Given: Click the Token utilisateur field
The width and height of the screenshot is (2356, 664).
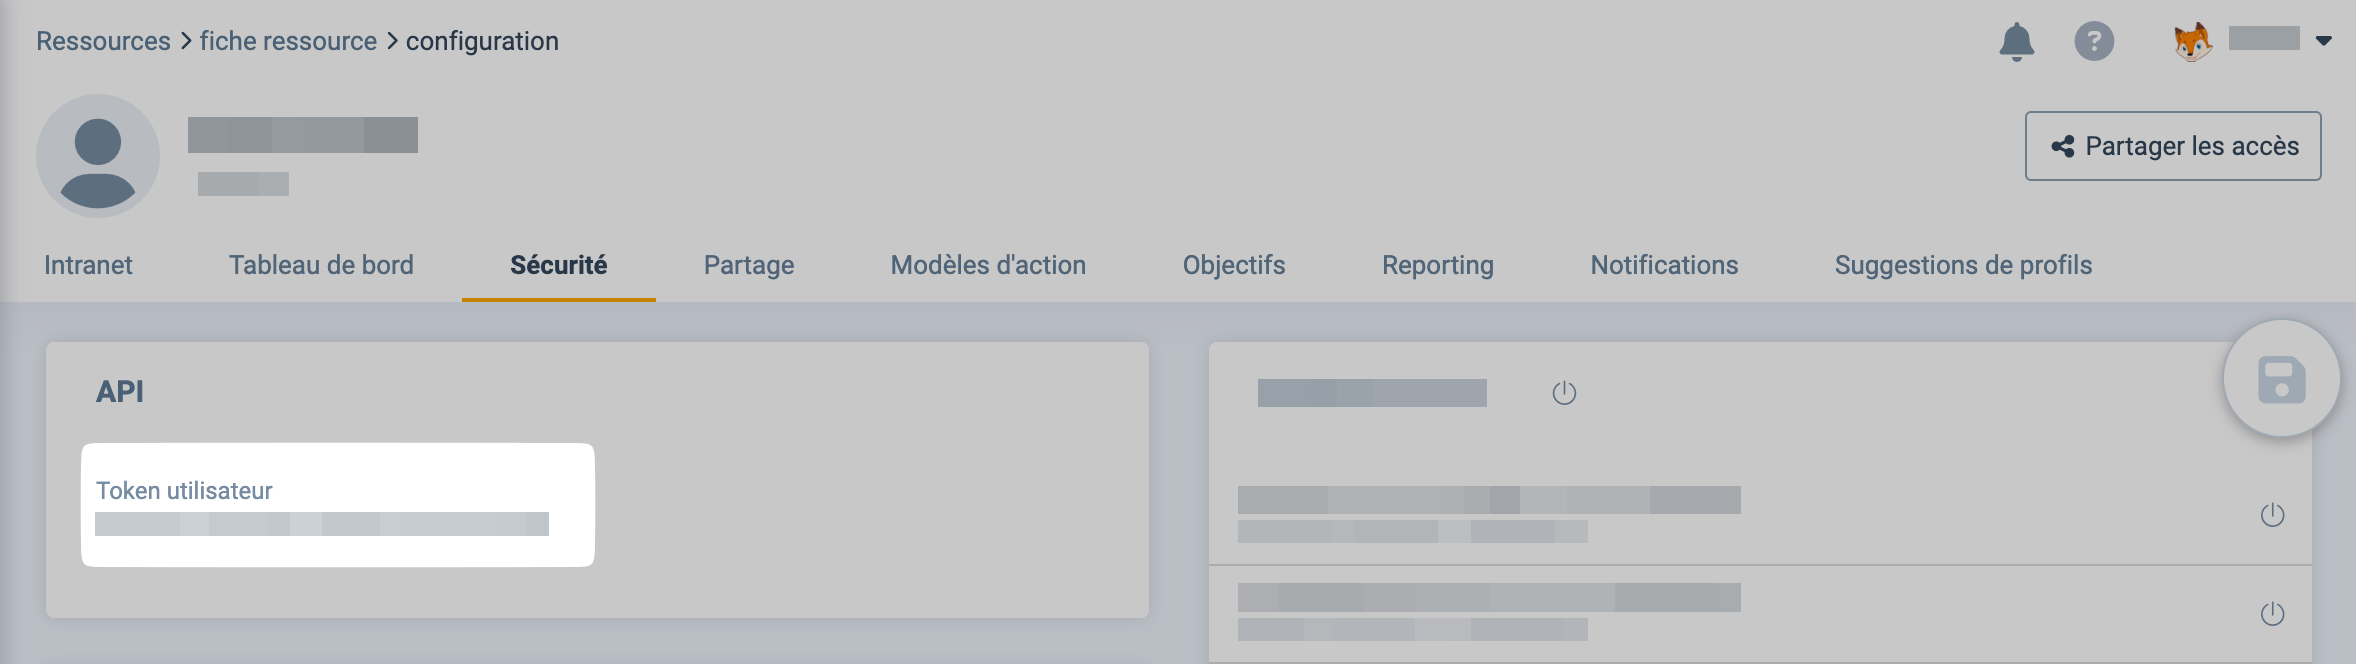Looking at the screenshot, I should point(322,523).
